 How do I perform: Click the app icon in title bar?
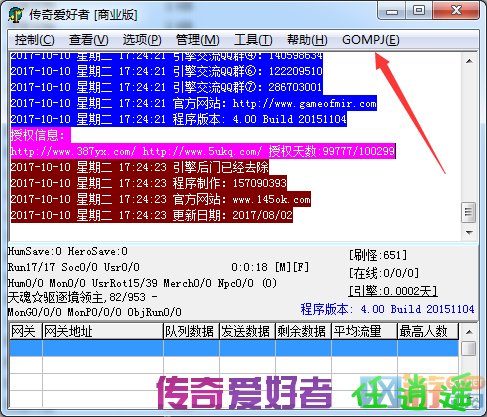coord(16,15)
